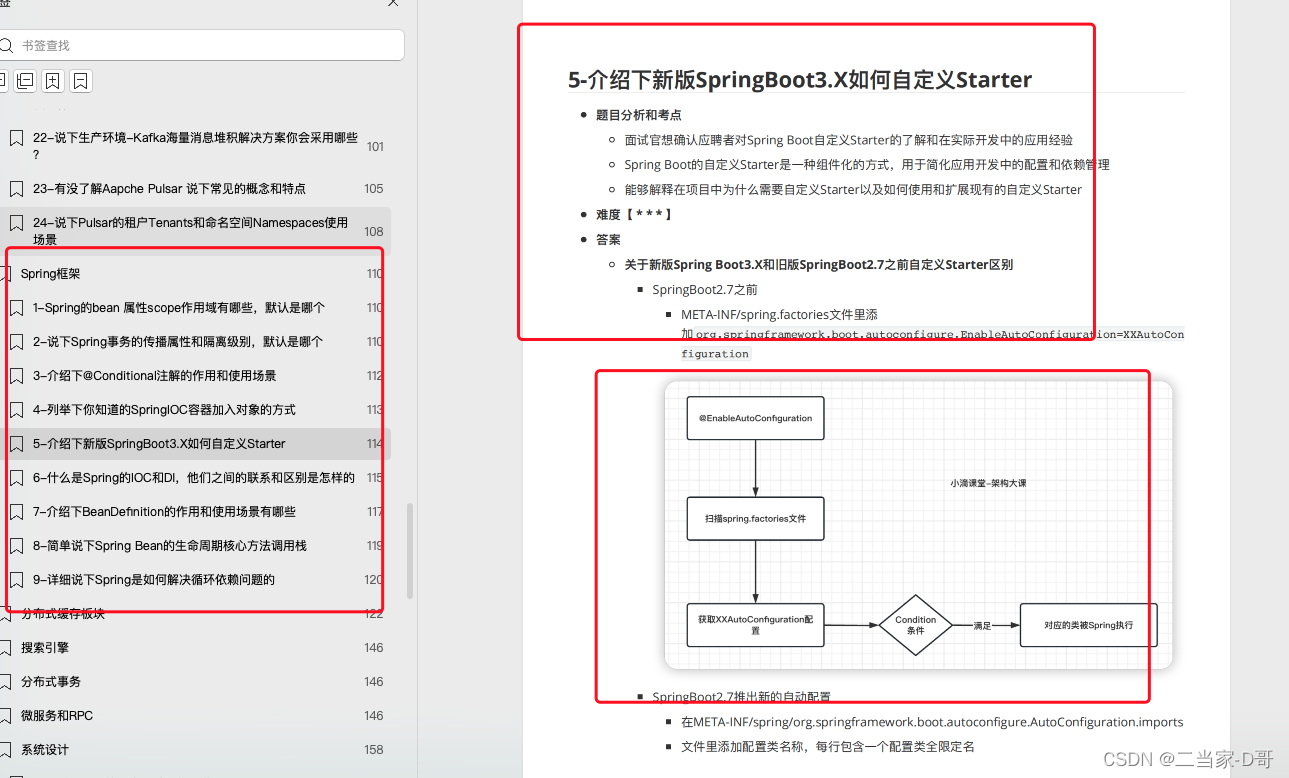Focus the 书签查找 bookmark search field
The height and width of the screenshot is (778, 1289).
pyautogui.click(x=201, y=45)
